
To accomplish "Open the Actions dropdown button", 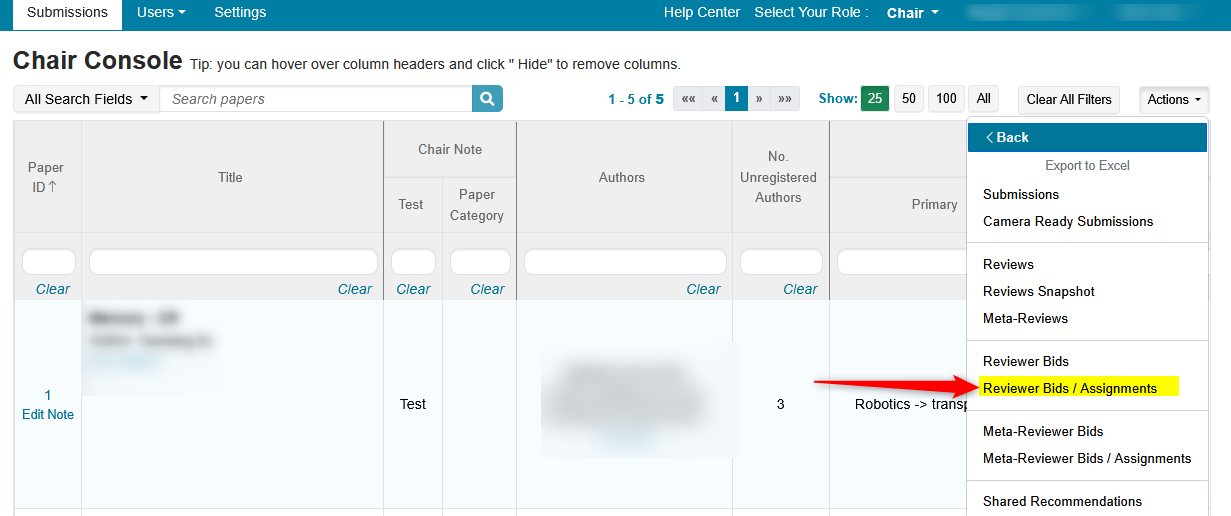I will click(x=1173, y=99).
